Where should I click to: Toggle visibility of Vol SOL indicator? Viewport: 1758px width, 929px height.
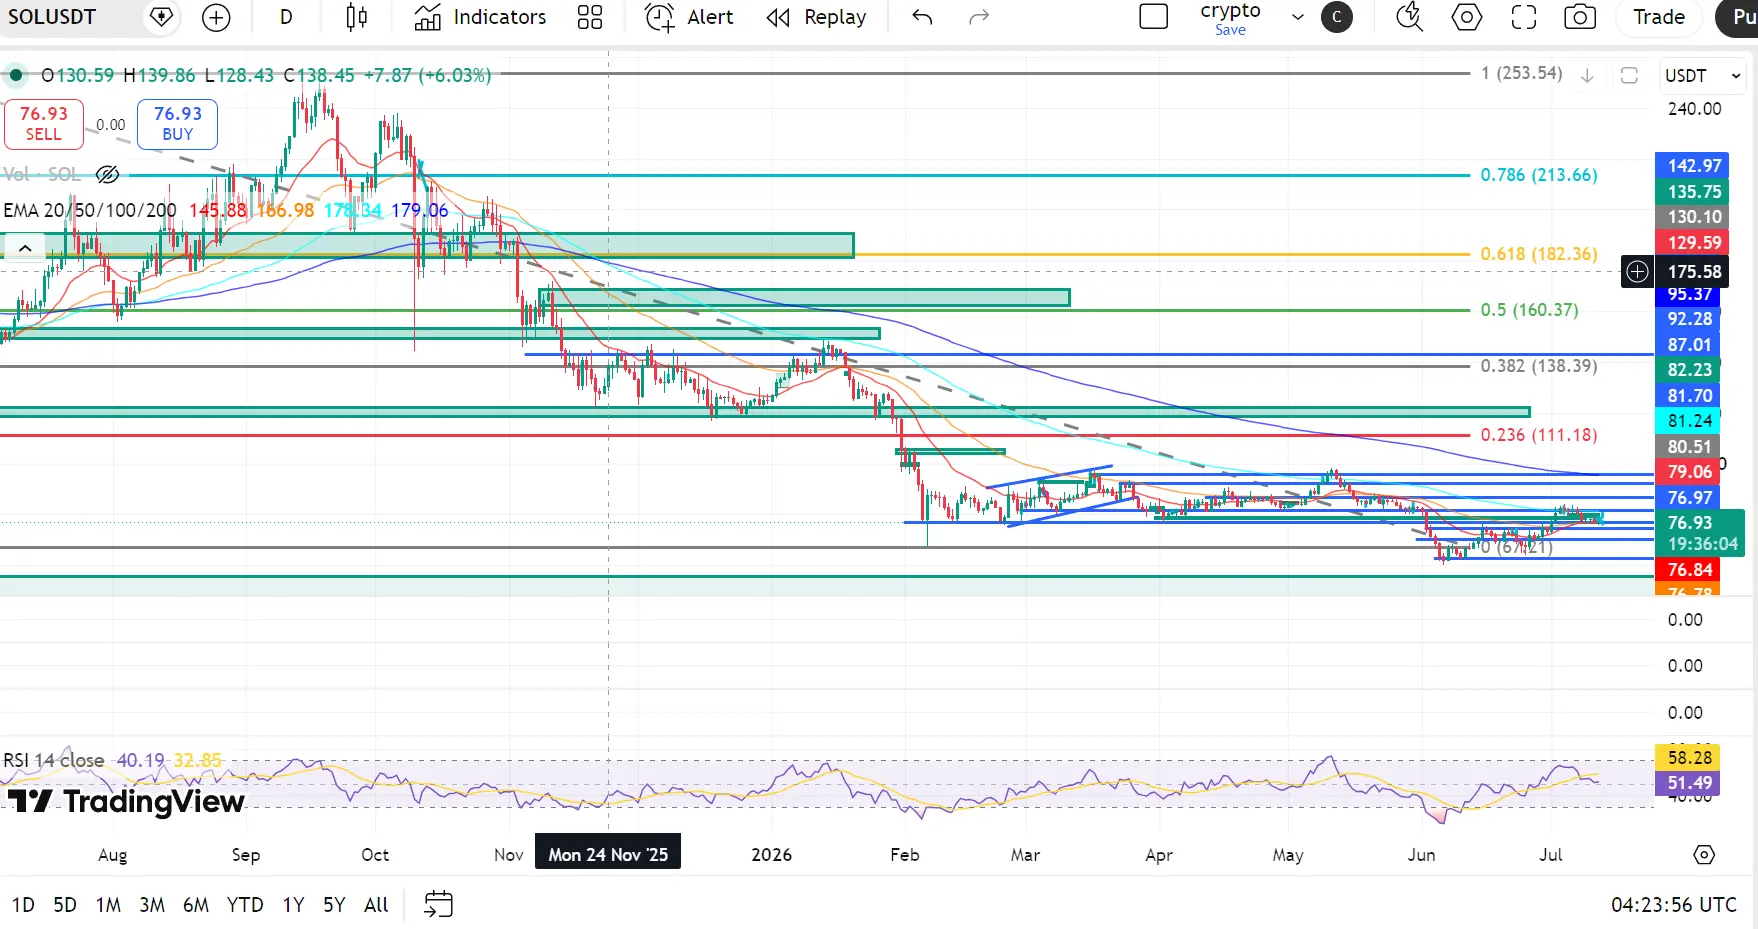pyautogui.click(x=108, y=175)
